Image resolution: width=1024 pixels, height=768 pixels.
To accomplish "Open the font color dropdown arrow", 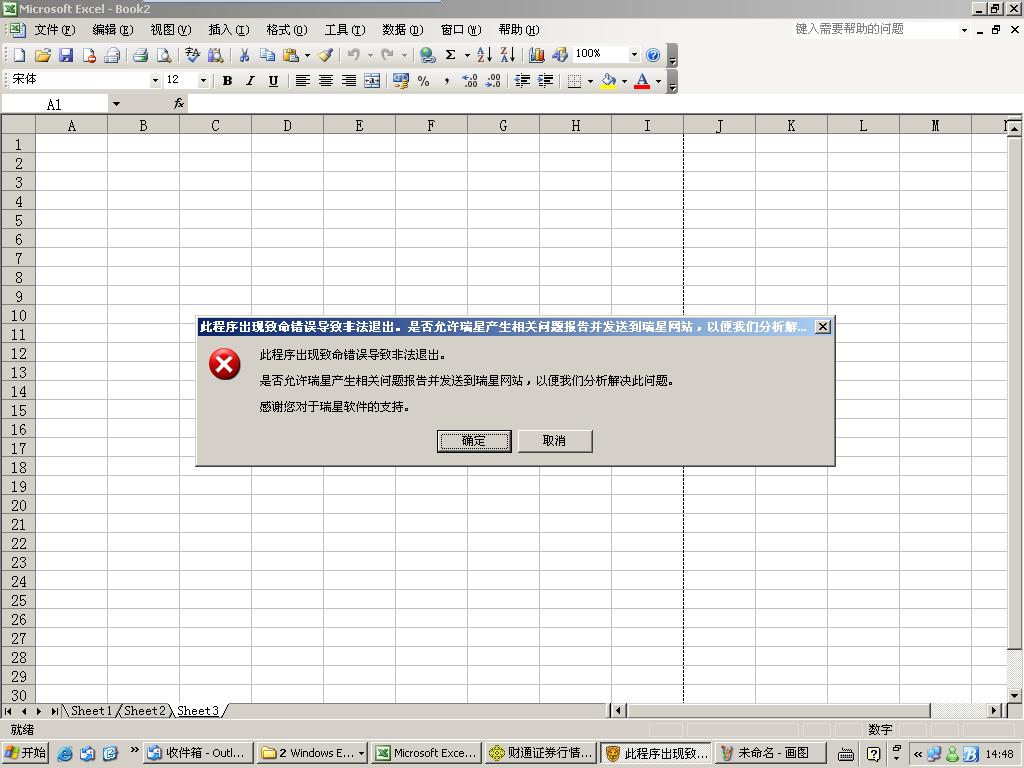I will (x=658, y=81).
